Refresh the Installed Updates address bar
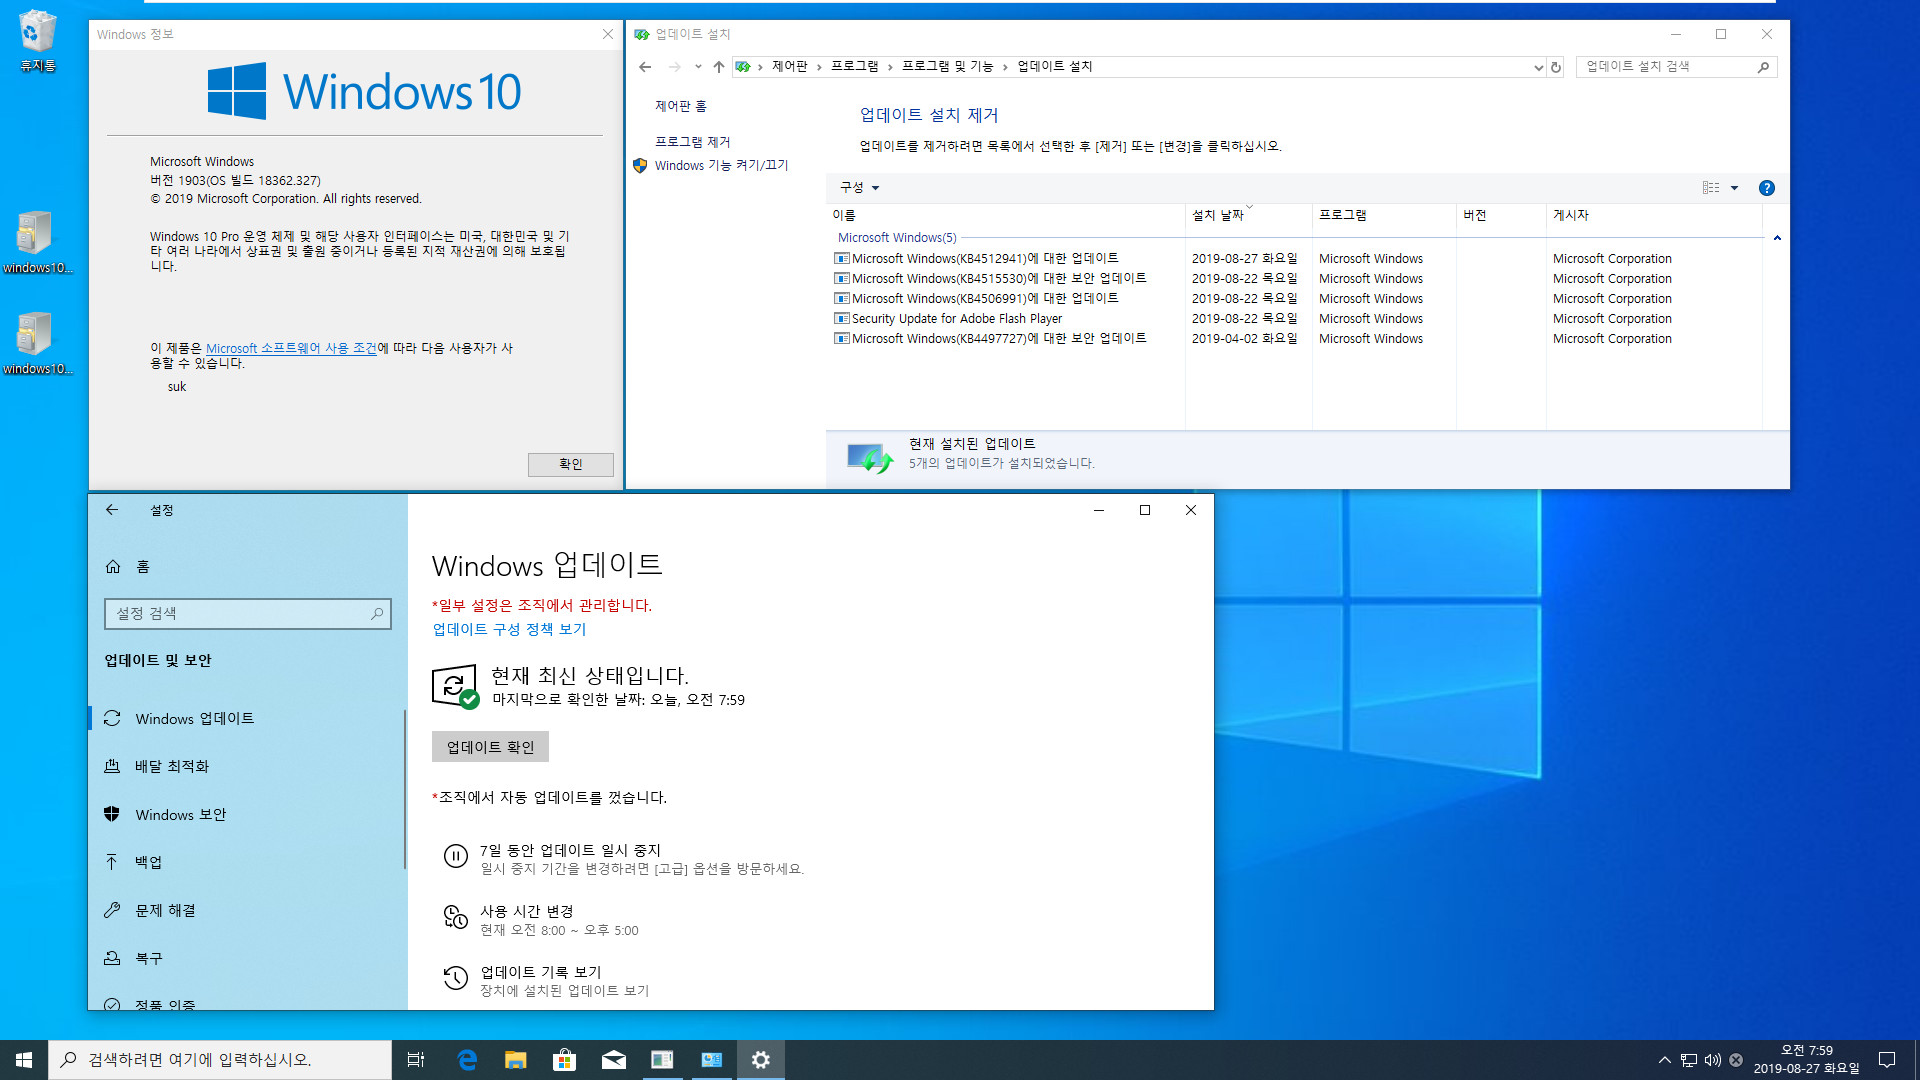Viewport: 1920px width, 1080px height. [x=1556, y=67]
